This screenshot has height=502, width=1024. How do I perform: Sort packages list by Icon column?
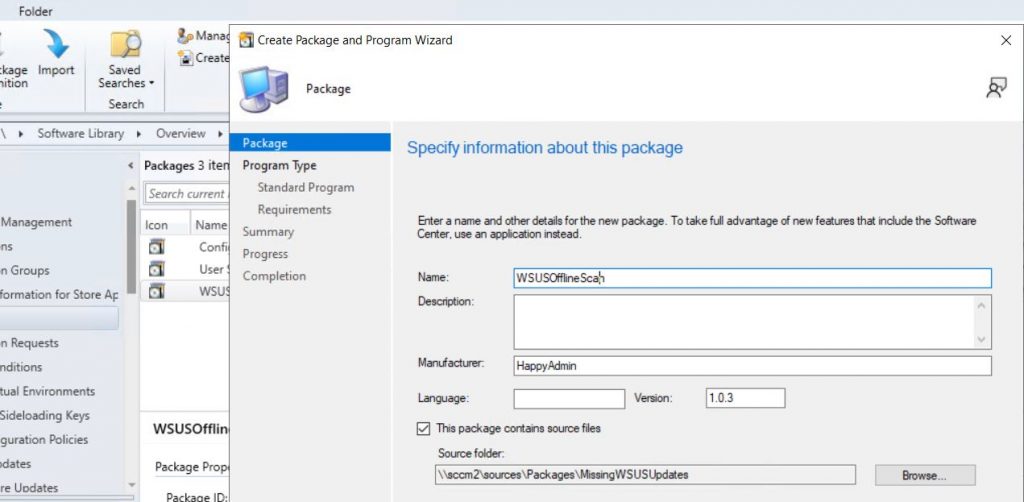coord(157,225)
